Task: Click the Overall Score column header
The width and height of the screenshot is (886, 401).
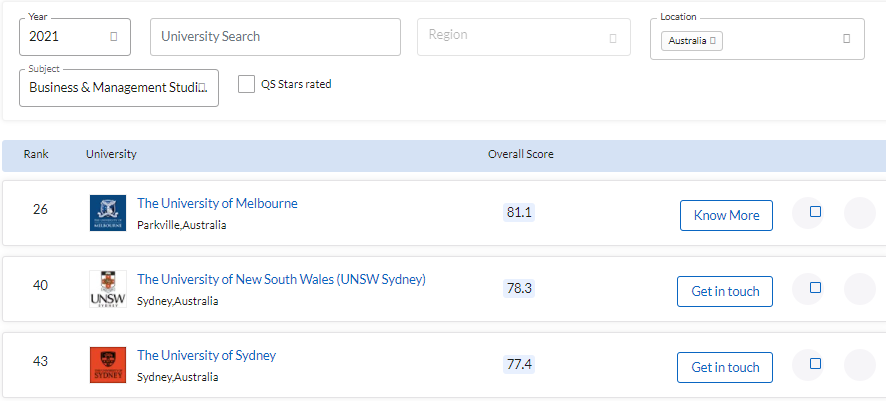Action: point(521,154)
